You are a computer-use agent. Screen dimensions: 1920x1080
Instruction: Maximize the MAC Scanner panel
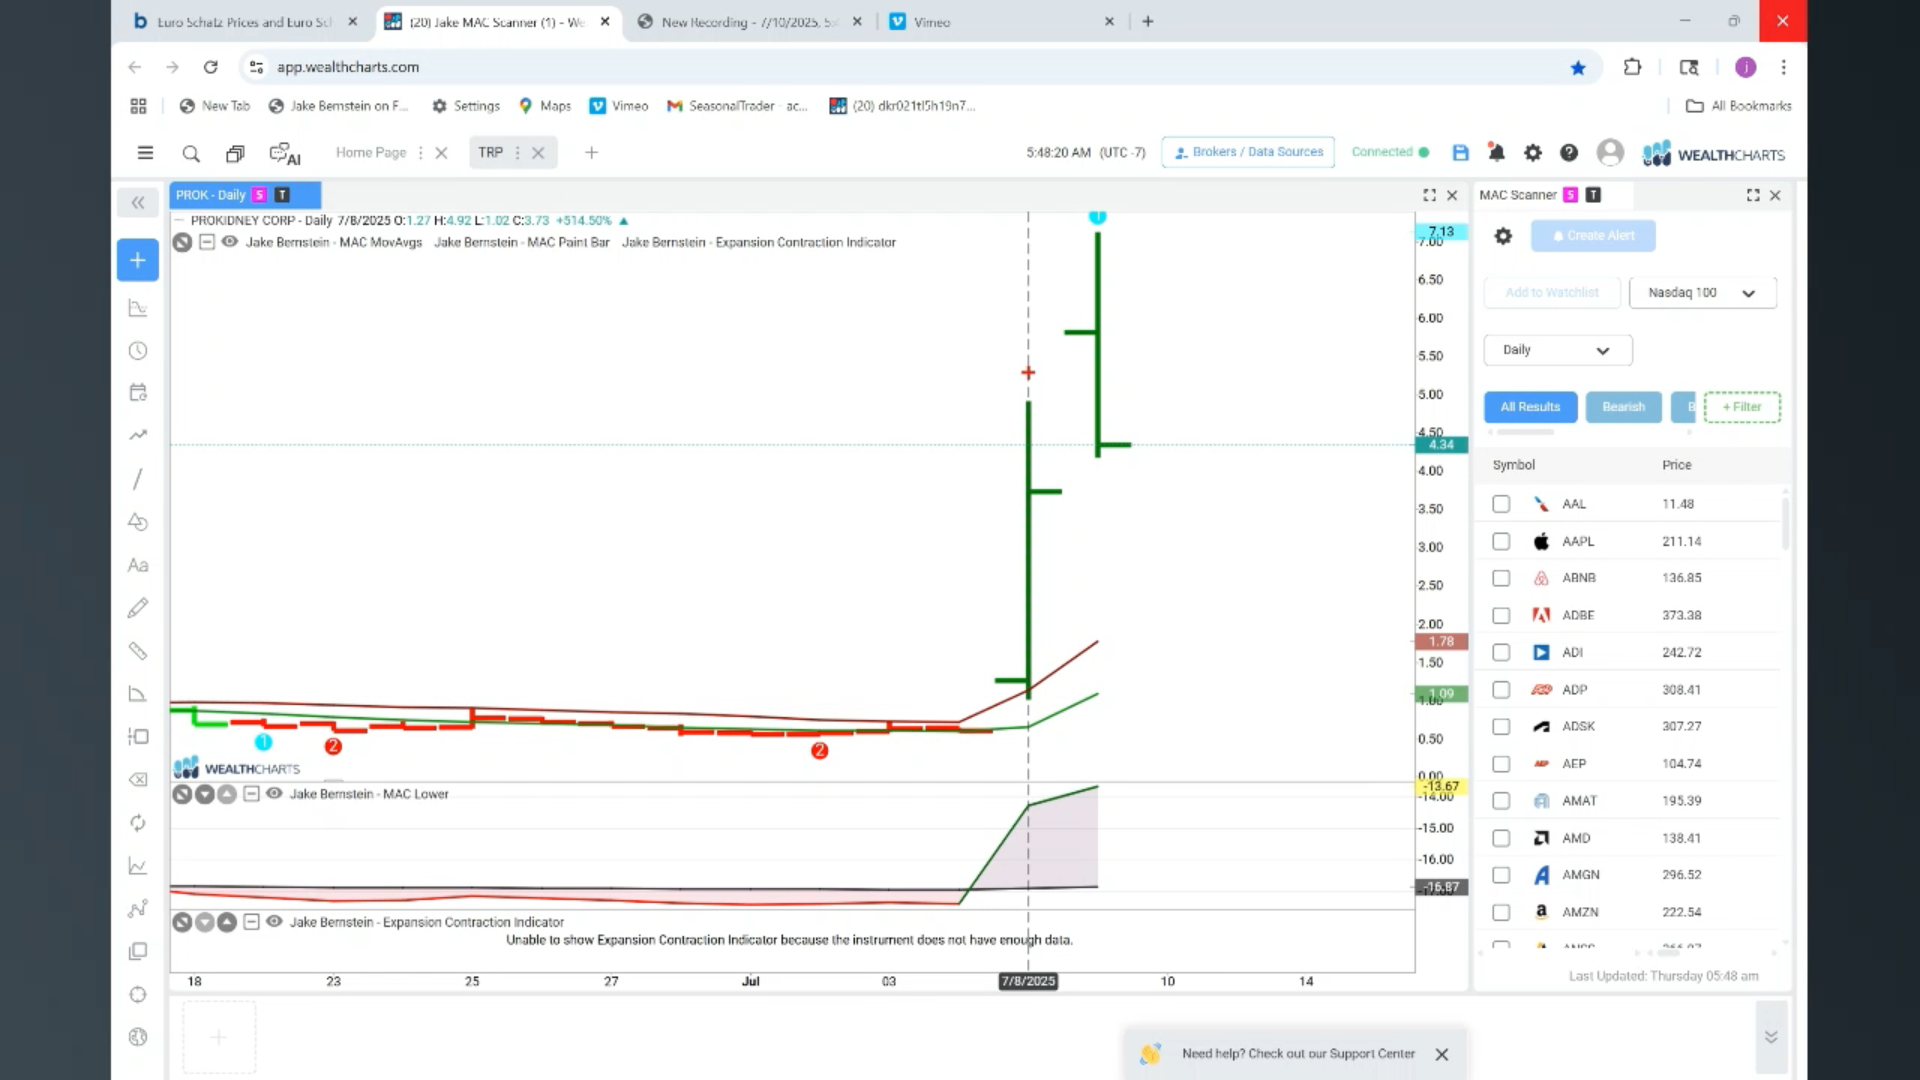tap(1753, 195)
